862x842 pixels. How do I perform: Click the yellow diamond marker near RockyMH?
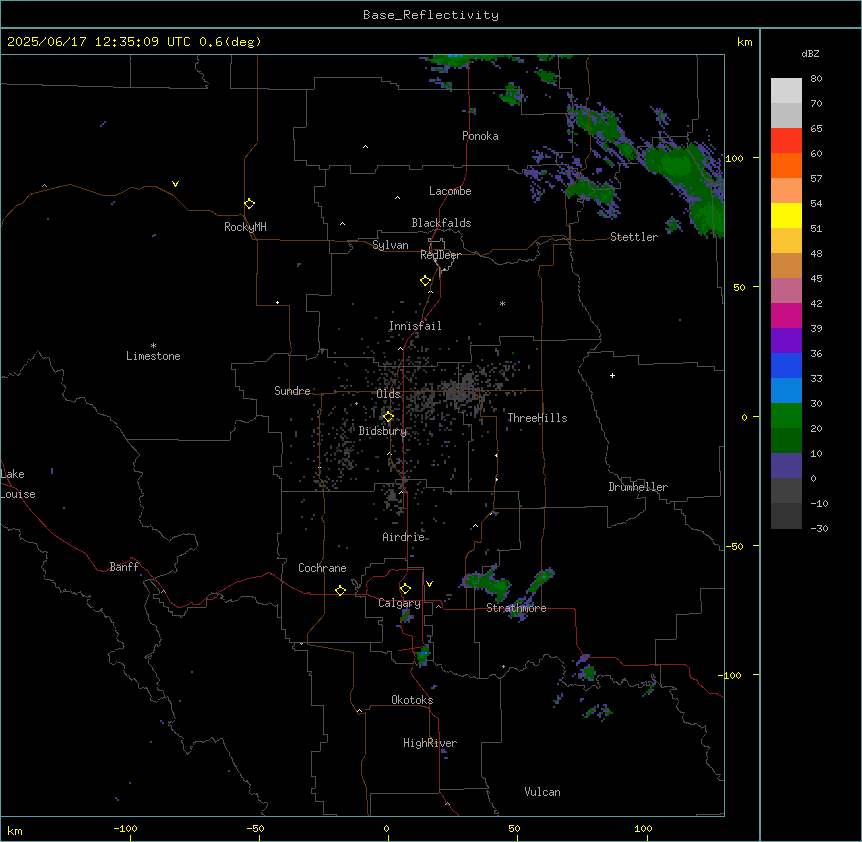click(x=249, y=204)
